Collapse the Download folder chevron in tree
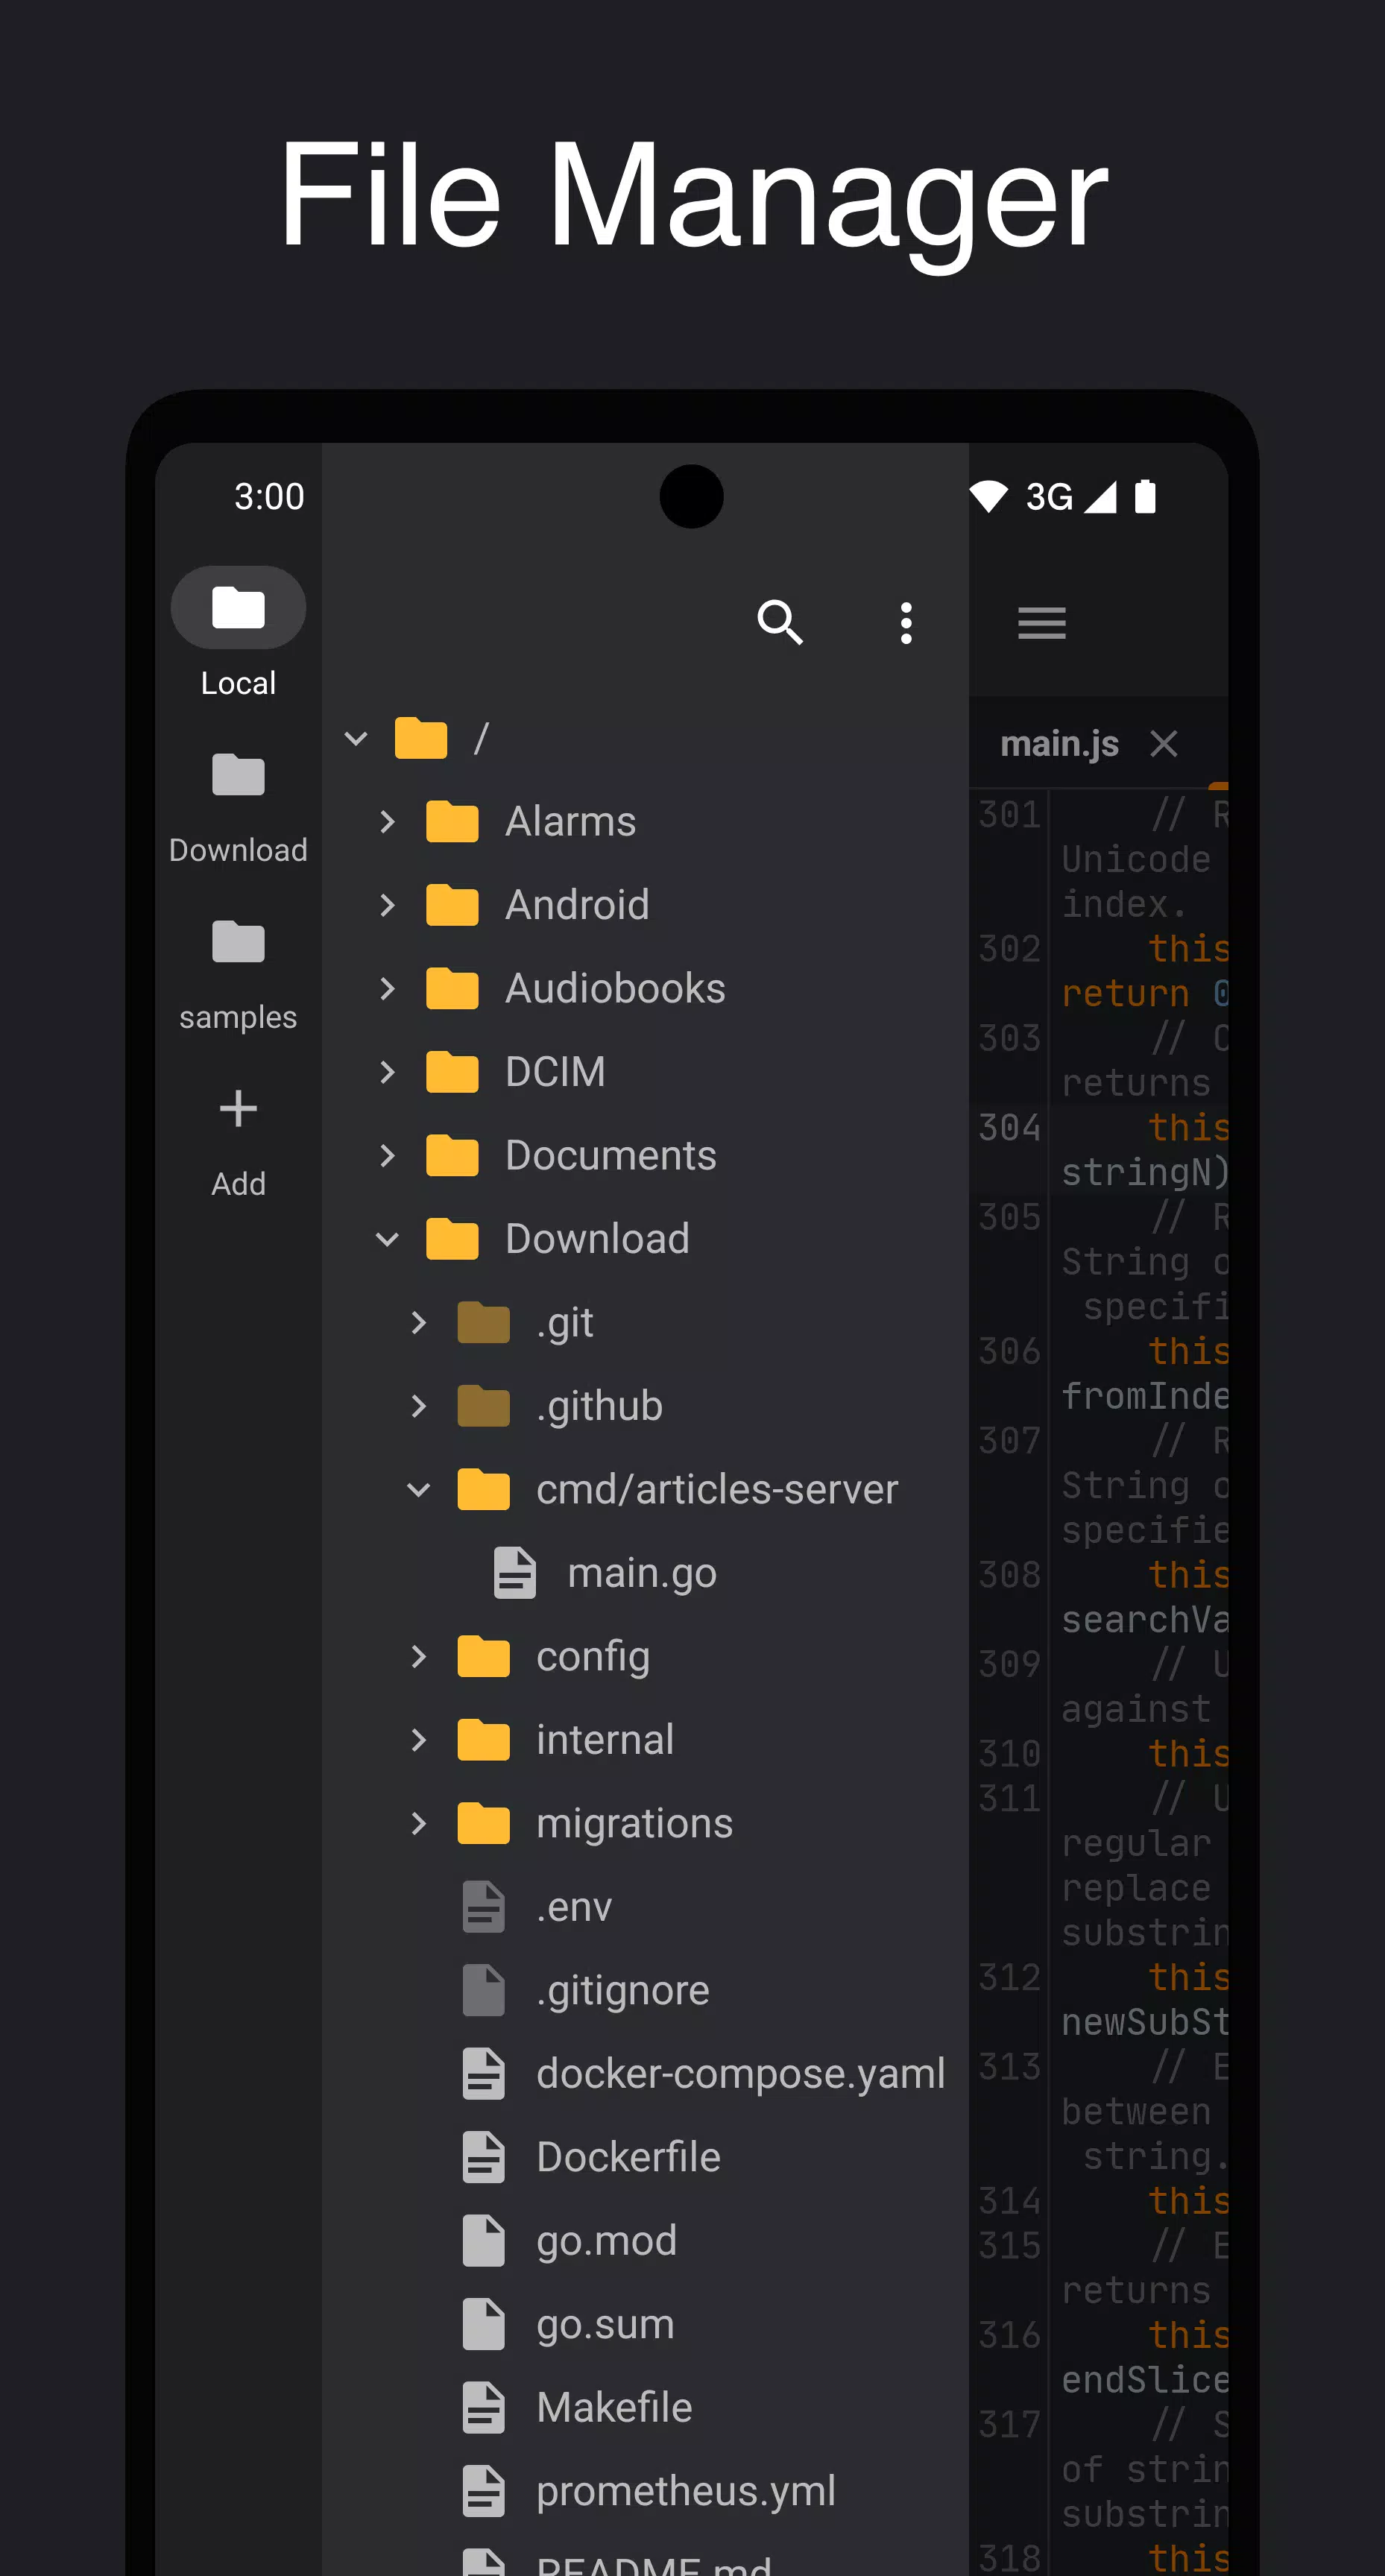Screen dimensions: 1385x2576 point(387,1240)
